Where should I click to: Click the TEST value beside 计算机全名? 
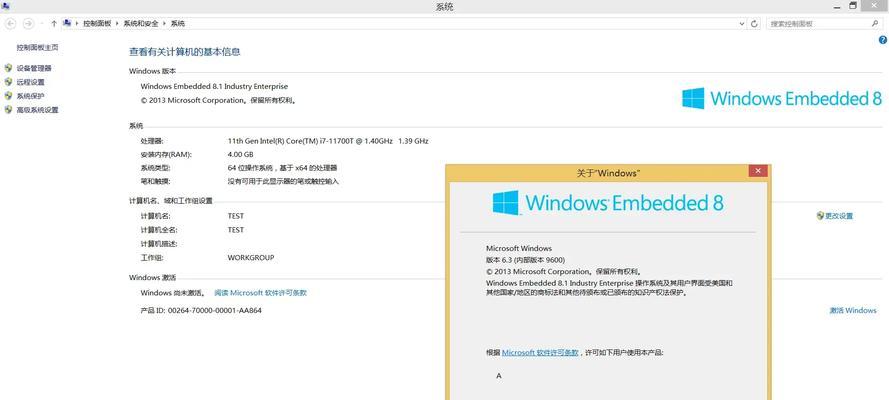point(236,229)
